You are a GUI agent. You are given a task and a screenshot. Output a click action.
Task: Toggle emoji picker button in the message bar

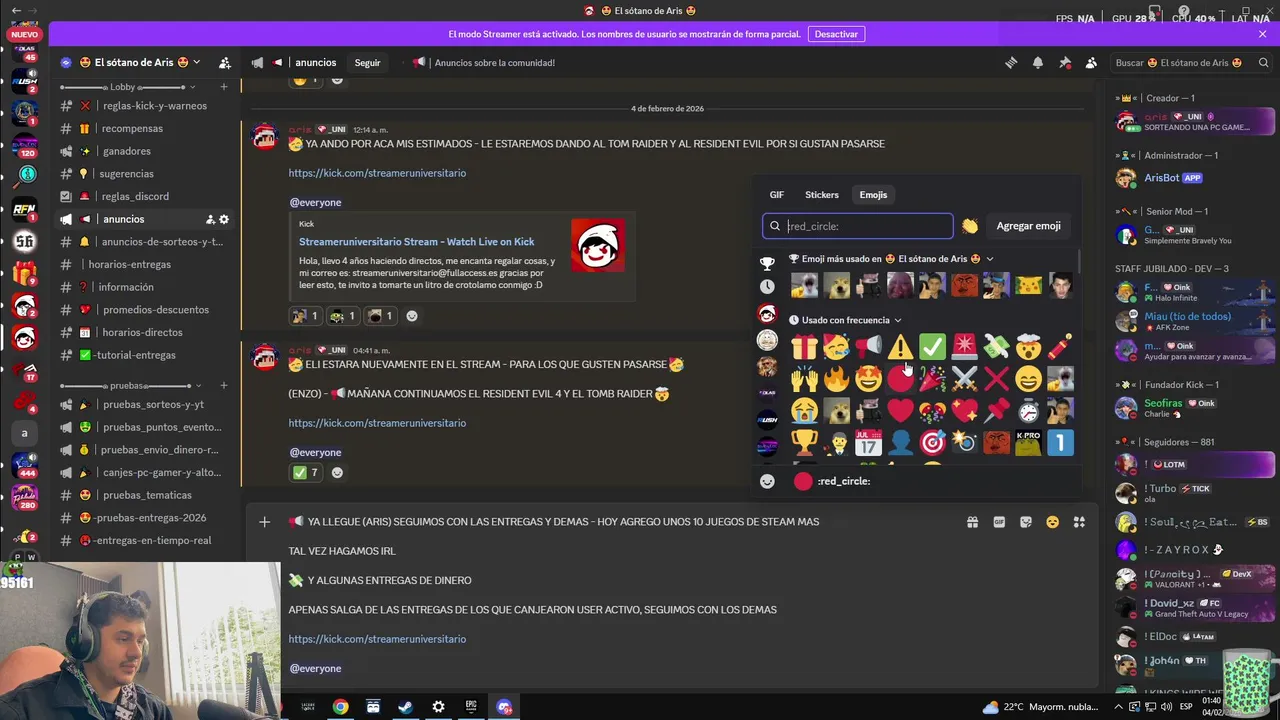coord(1052,522)
